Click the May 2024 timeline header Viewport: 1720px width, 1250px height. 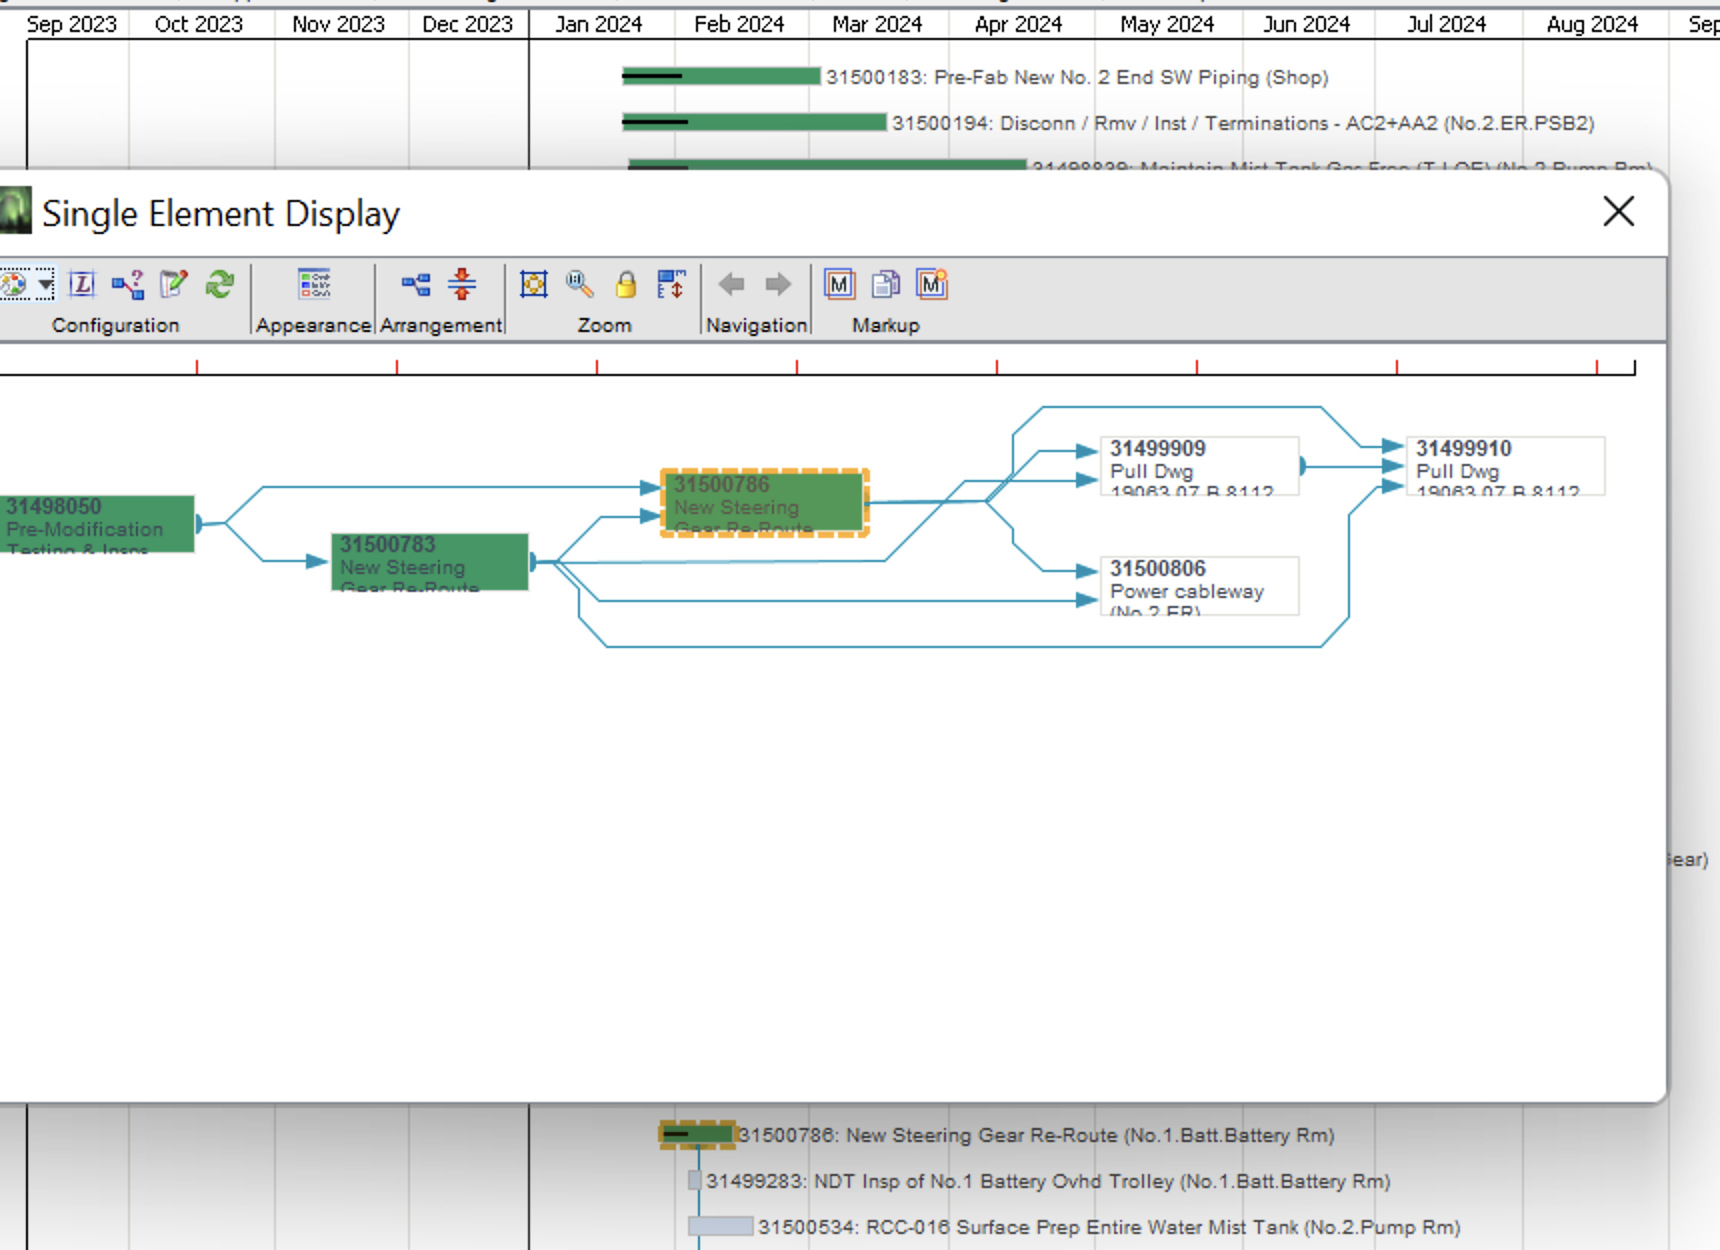point(1167,24)
